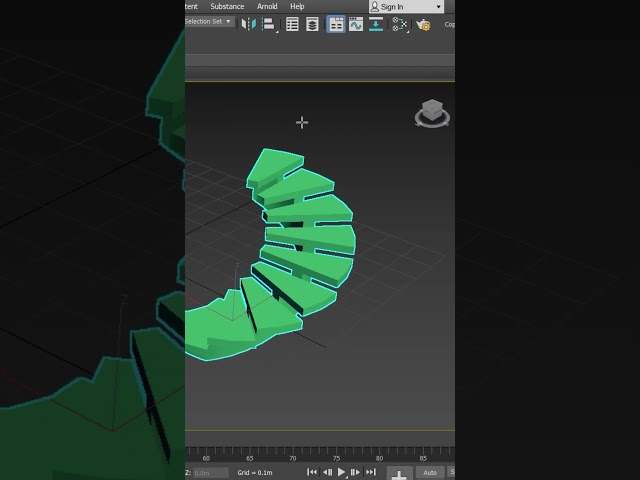Open the Curve Editor icon
The image size is (640, 480).
[356, 24]
